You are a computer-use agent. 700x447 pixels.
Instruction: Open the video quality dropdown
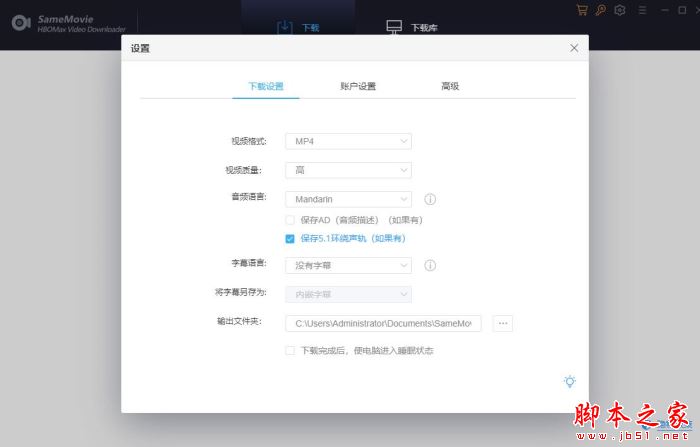coord(348,170)
